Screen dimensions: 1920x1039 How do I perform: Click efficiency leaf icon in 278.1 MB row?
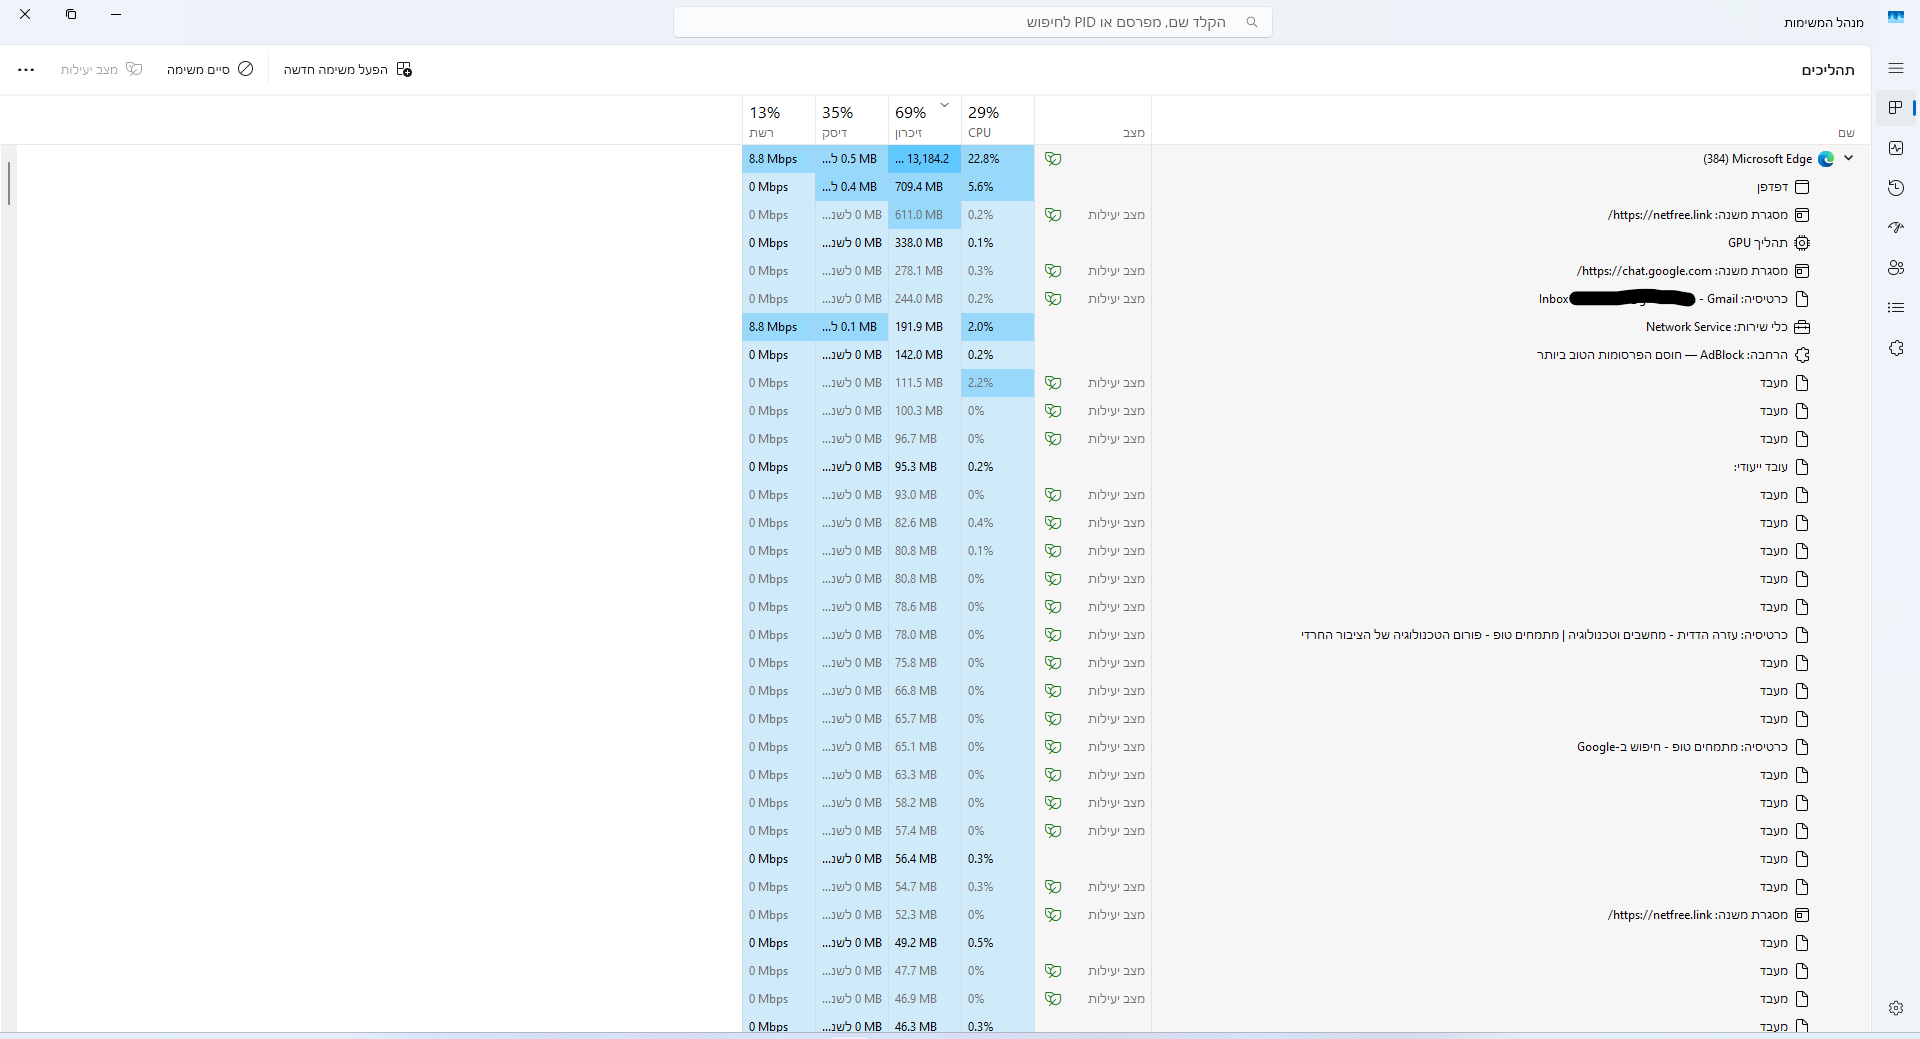click(1053, 271)
